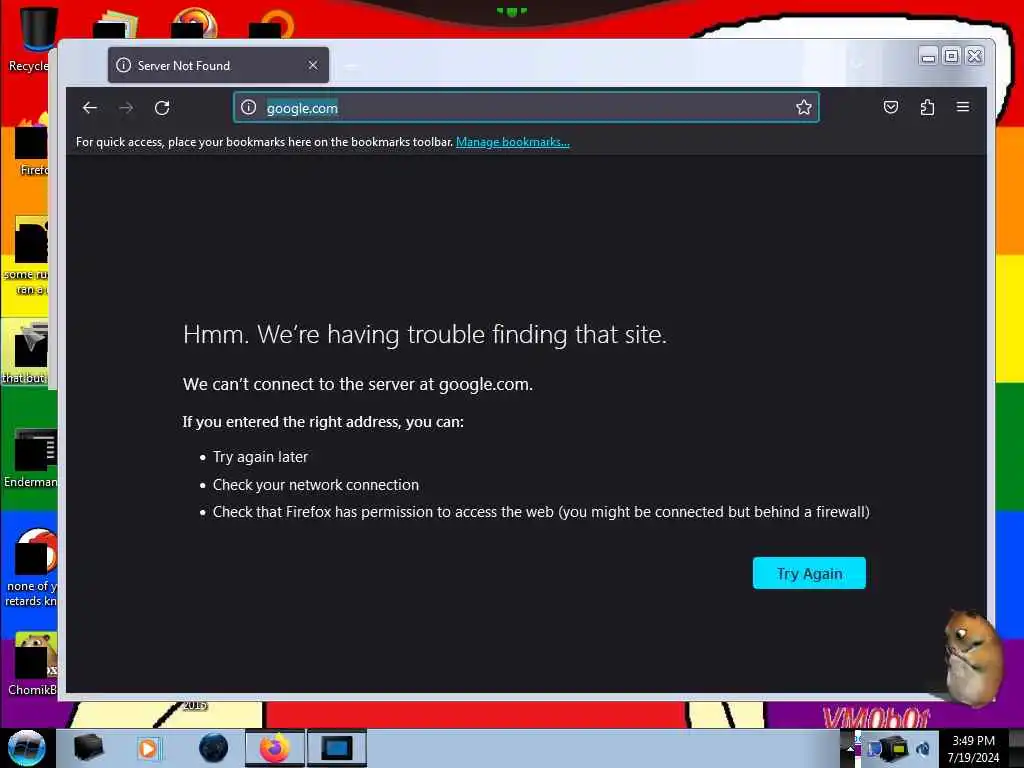Click 'We can't connect to the server' text
Viewport: 1024px width, 768px height.
358,384
